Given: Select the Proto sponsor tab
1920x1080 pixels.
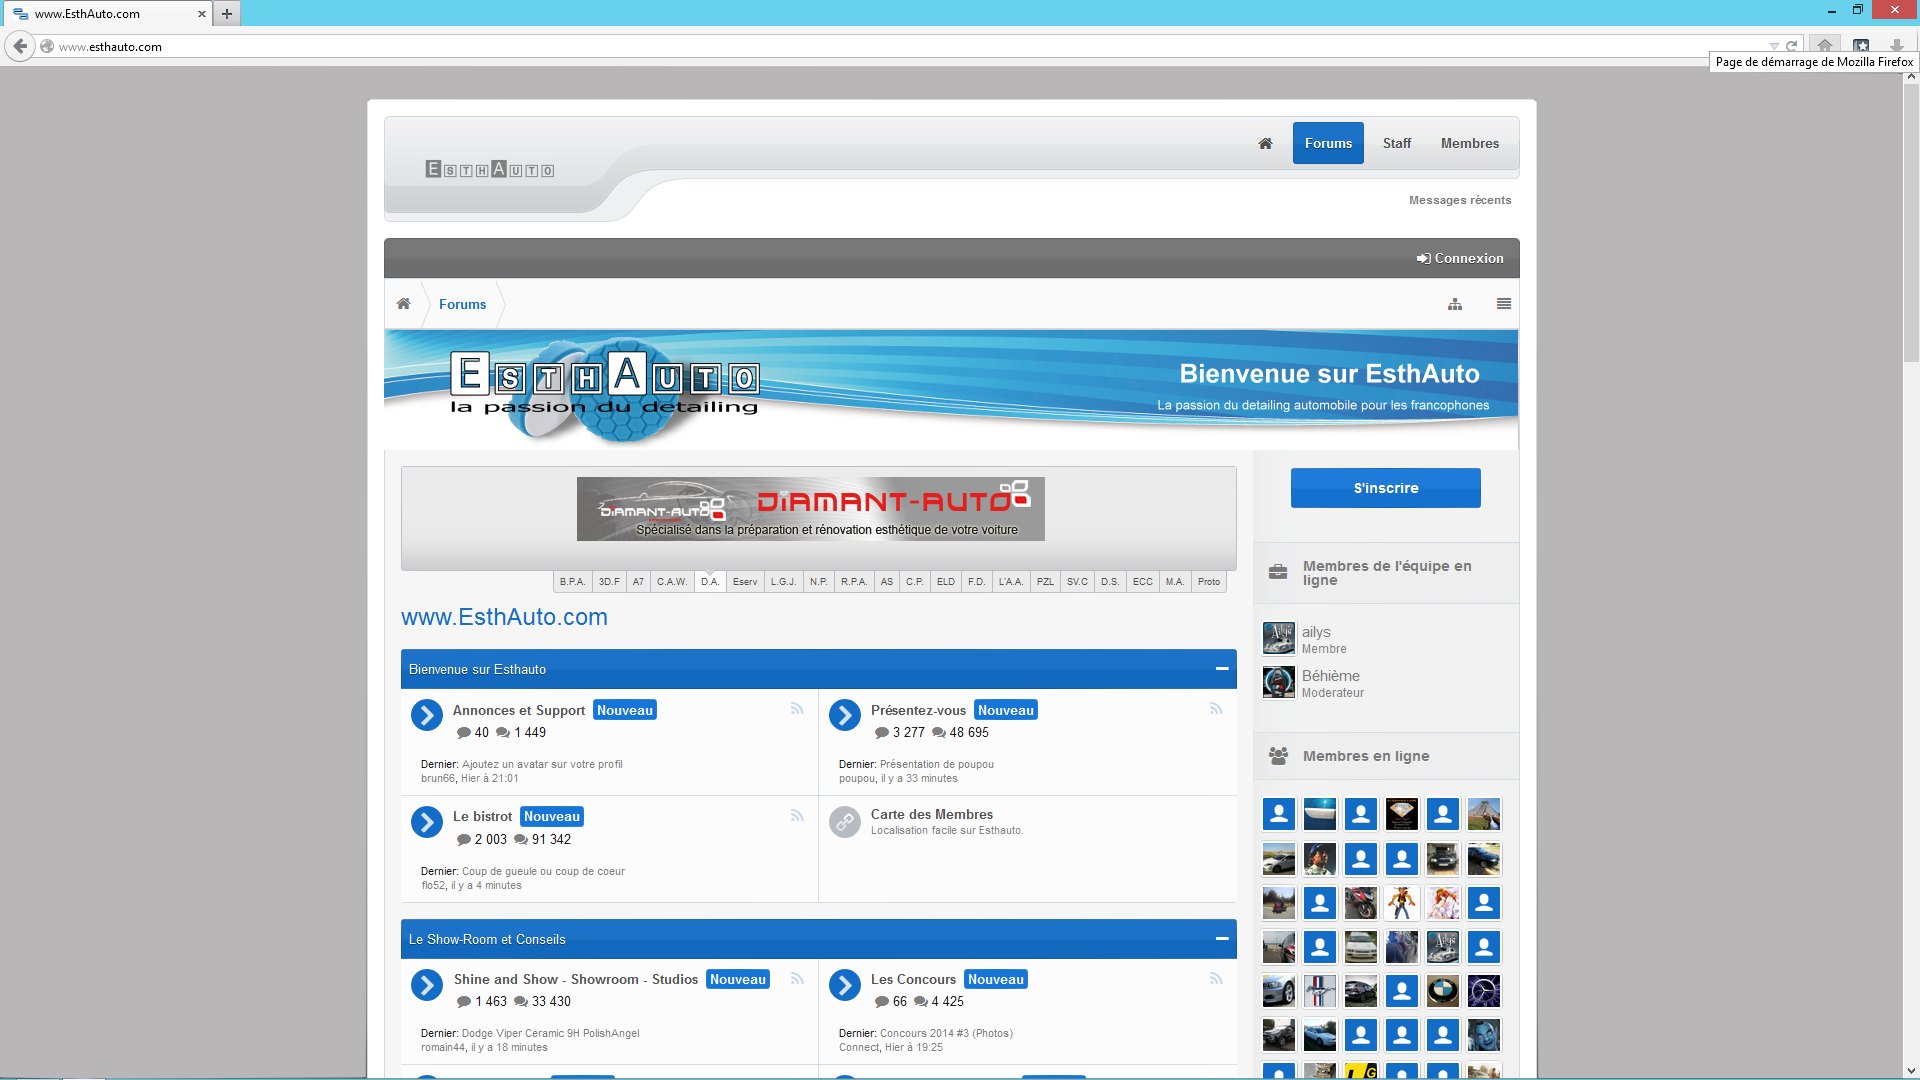Looking at the screenshot, I should coord(1209,582).
